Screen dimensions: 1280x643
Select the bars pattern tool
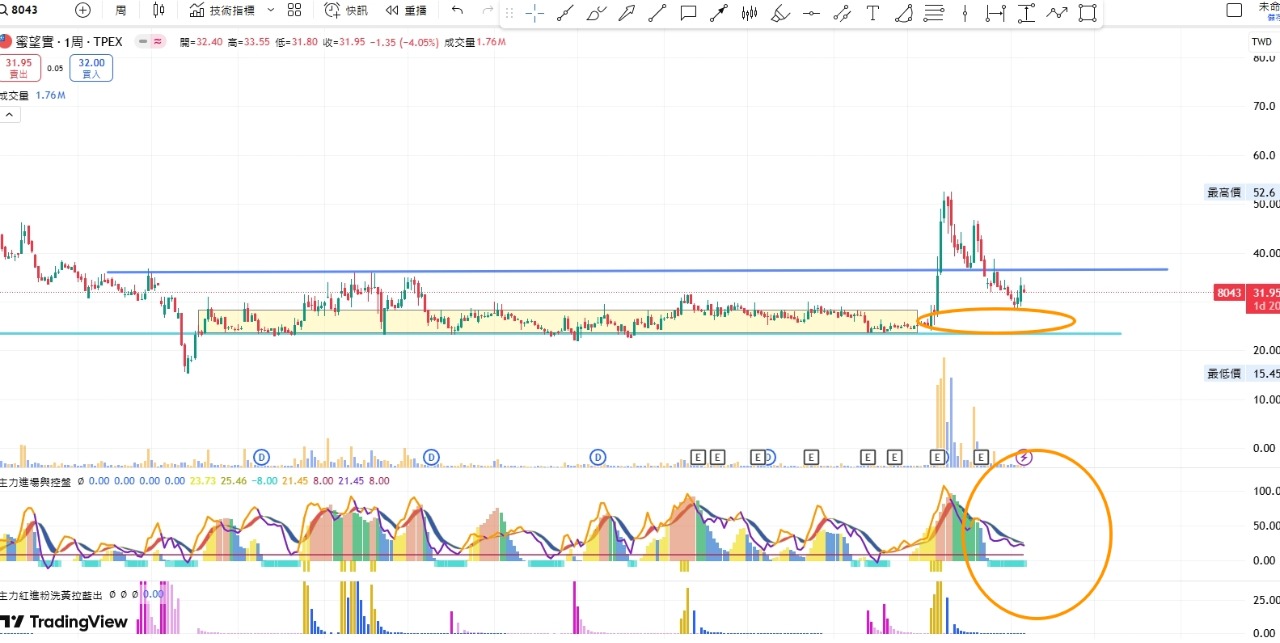(x=749, y=13)
